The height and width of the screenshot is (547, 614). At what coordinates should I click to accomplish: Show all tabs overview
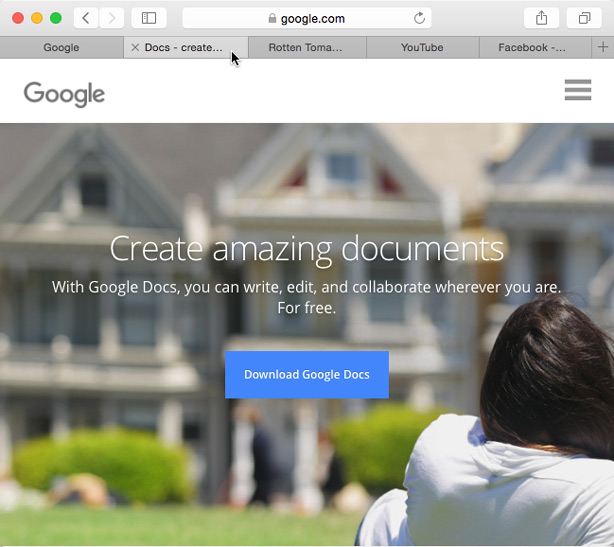pyautogui.click(x=584, y=18)
